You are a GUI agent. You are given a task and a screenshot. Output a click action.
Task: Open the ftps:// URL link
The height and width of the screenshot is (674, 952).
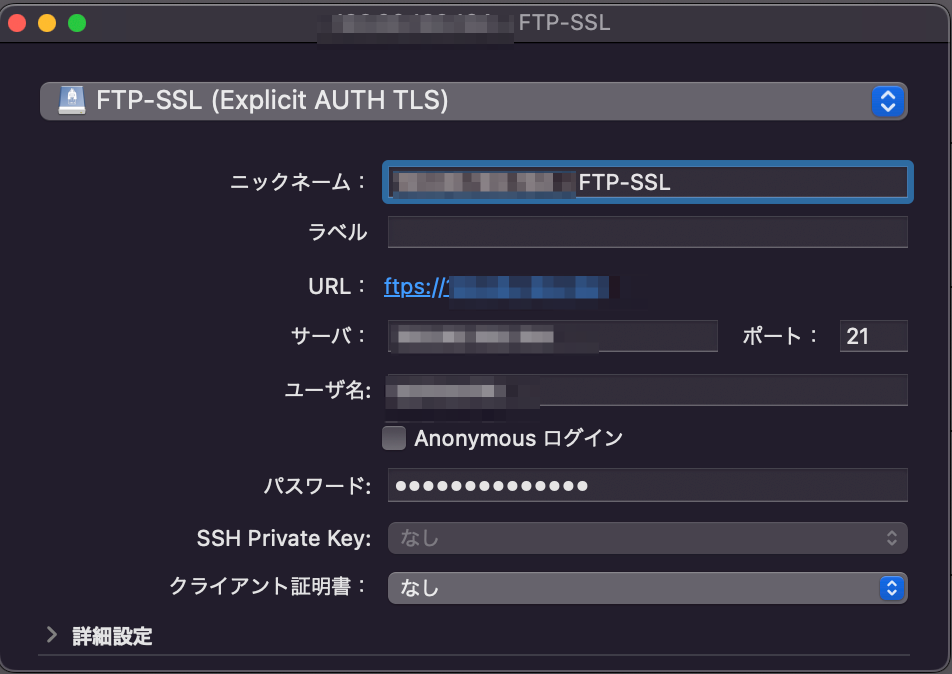[x=497, y=287]
